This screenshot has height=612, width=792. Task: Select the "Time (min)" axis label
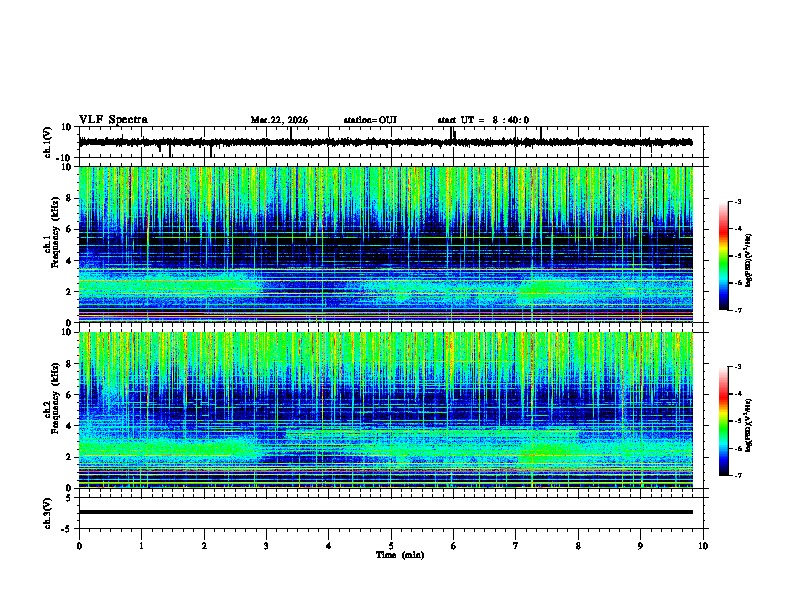(400, 555)
